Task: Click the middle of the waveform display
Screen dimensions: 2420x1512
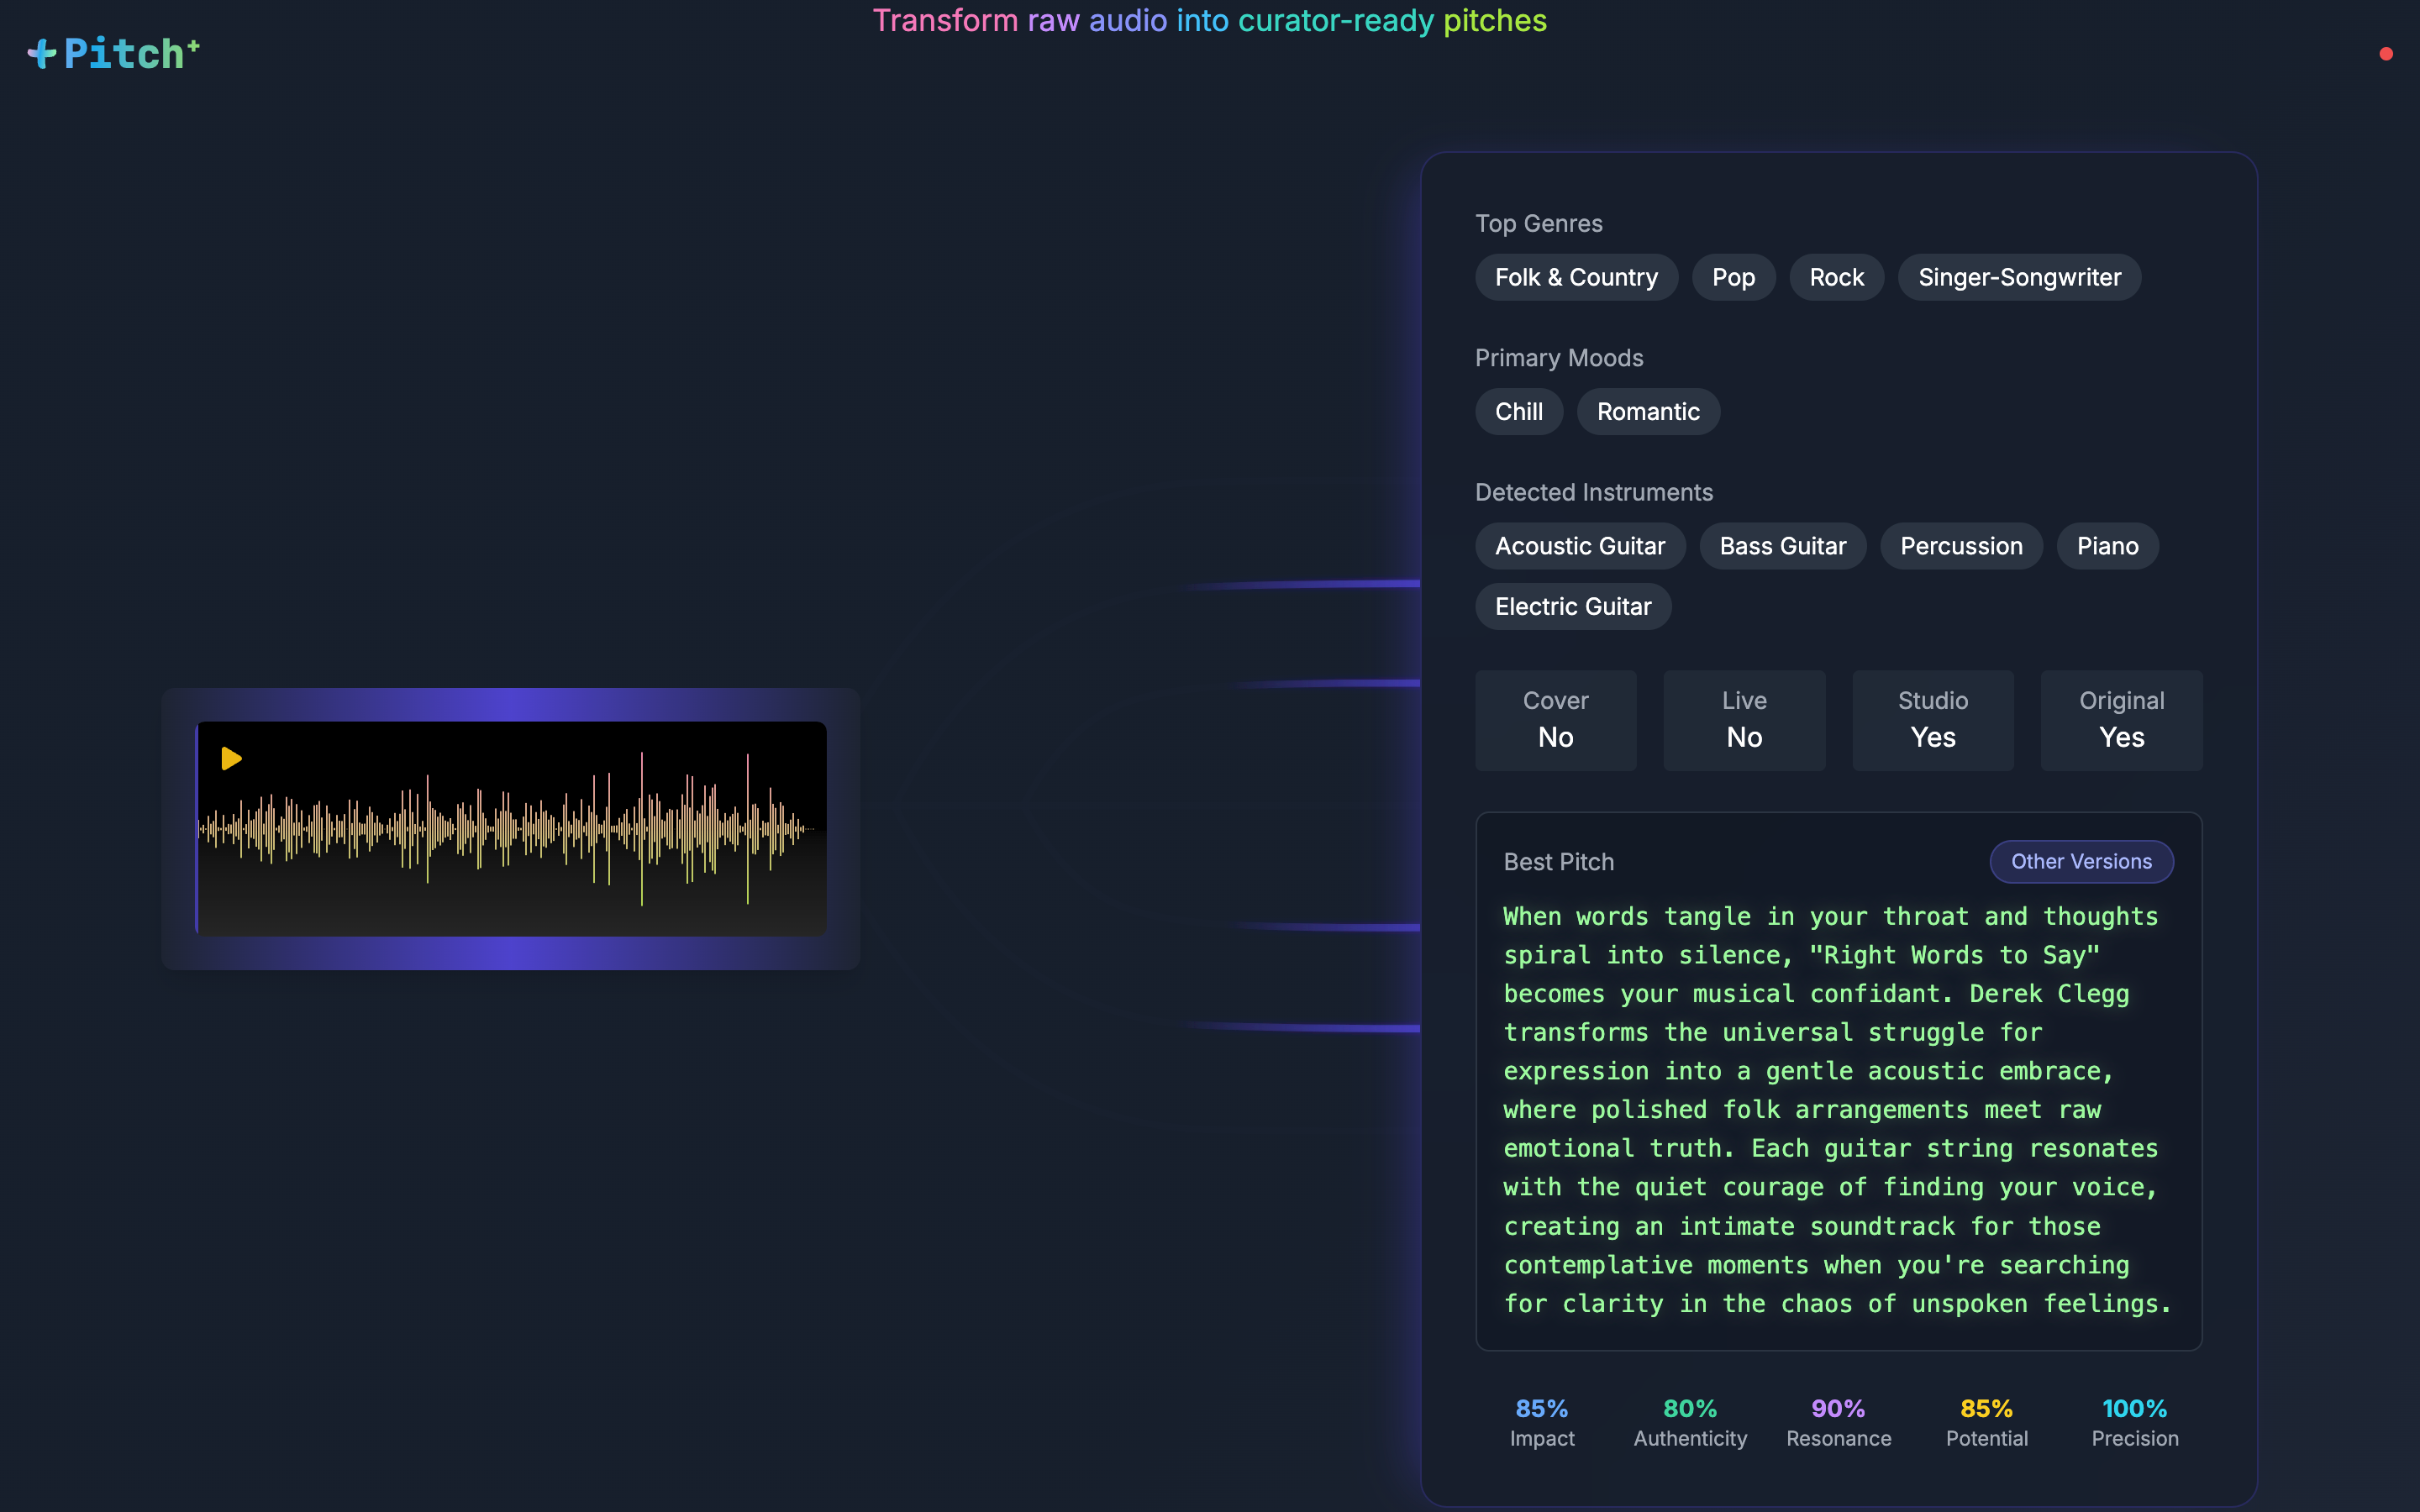Action: 512,829
